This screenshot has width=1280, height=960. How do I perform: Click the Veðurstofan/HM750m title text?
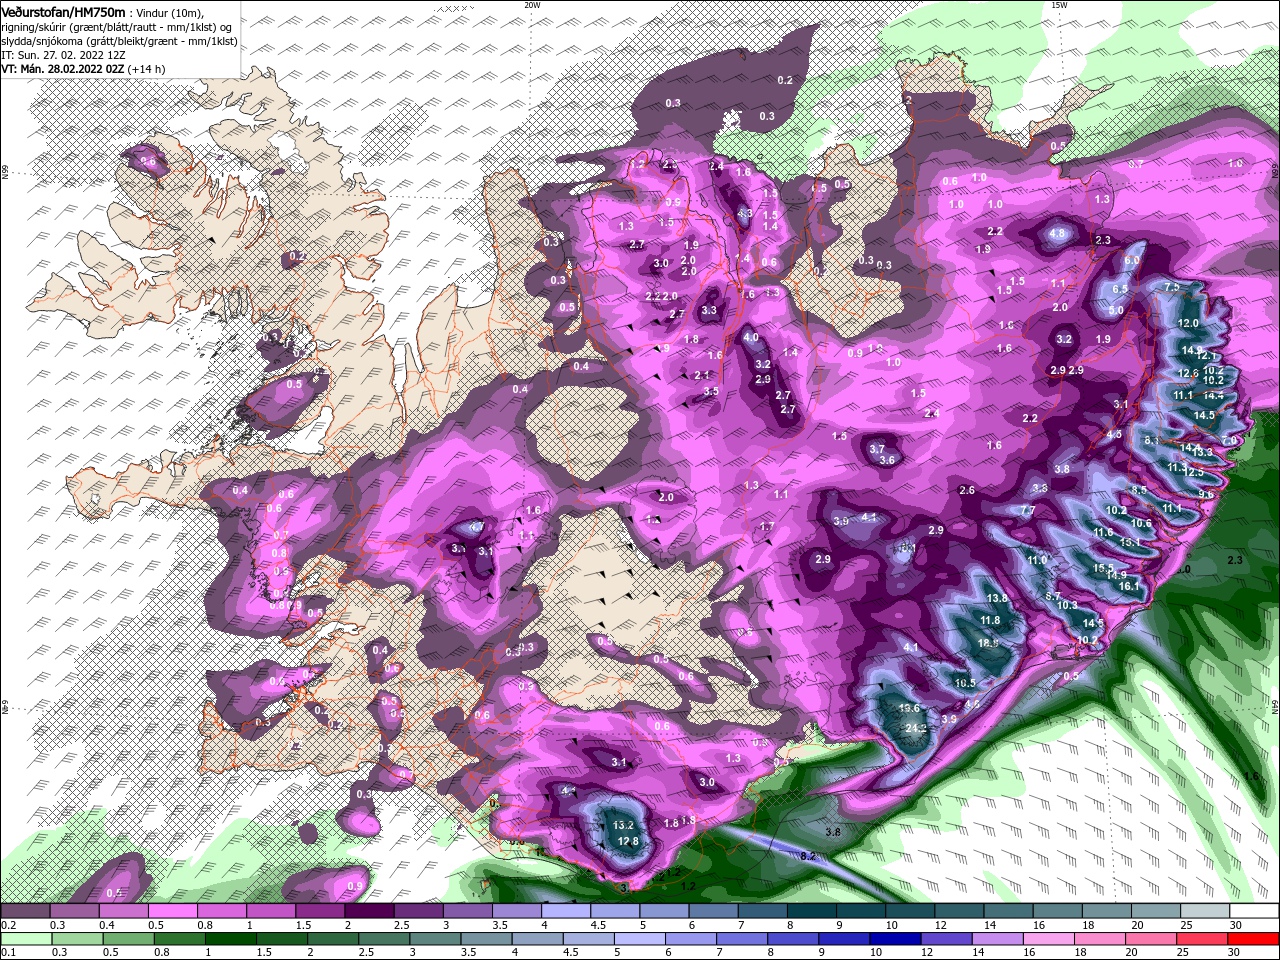(63, 12)
